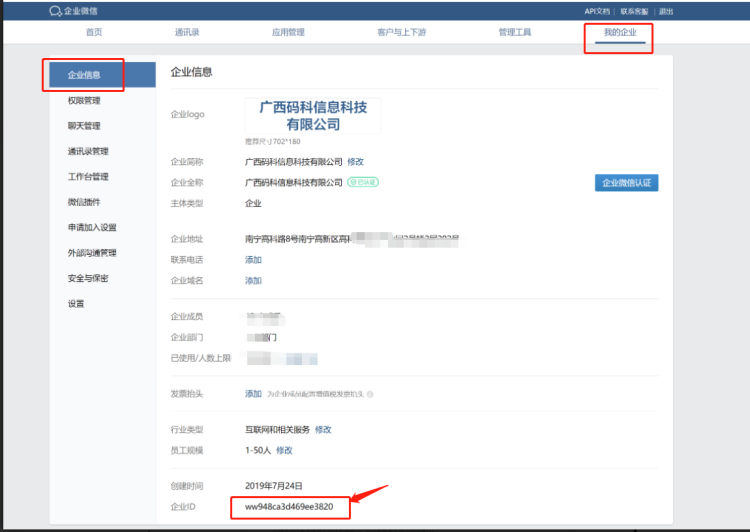Click 添加 next to 联系电话
The height and width of the screenshot is (532, 750).
[254, 260]
